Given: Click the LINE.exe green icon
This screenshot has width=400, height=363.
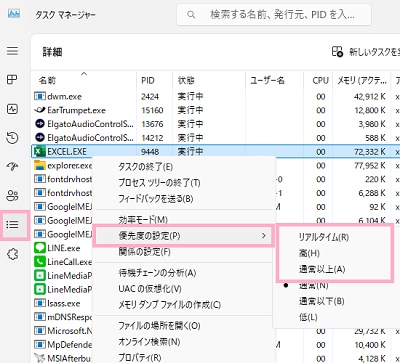Looking at the screenshot, I should click(40, 248).
